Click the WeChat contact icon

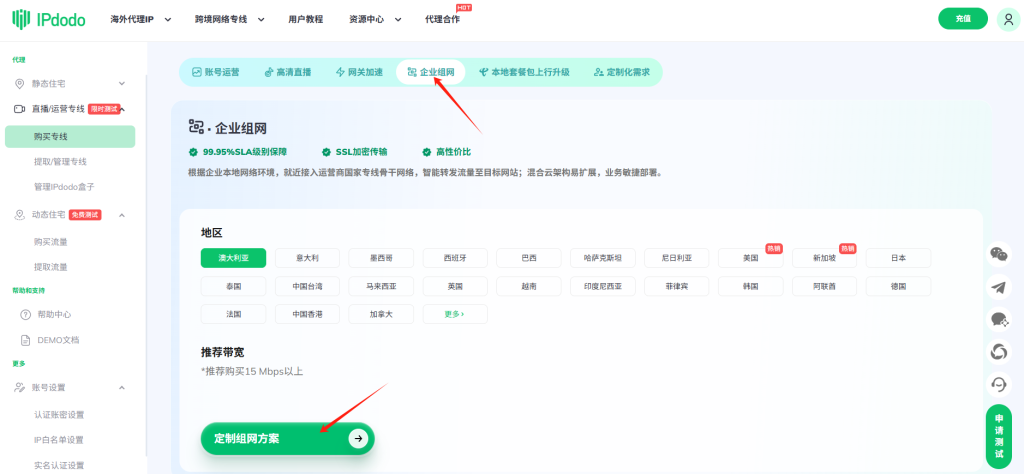tap(999, 254)
